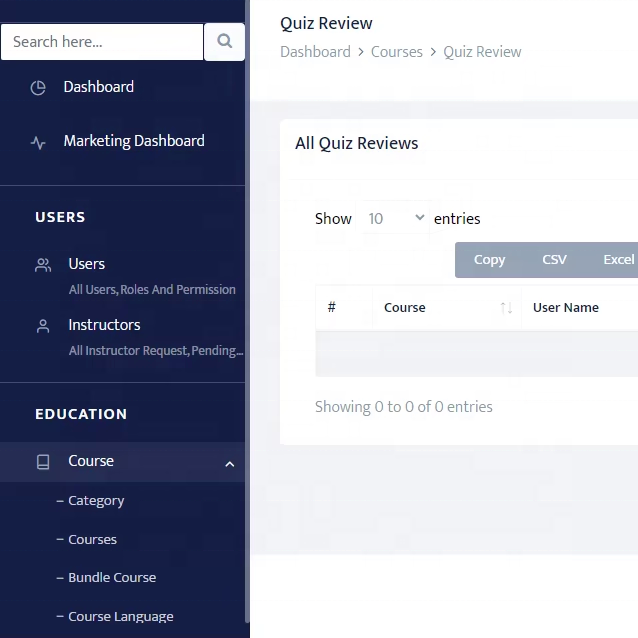638x638 pixels.
Task: Click the Instructors person icon
Action: 43,326
